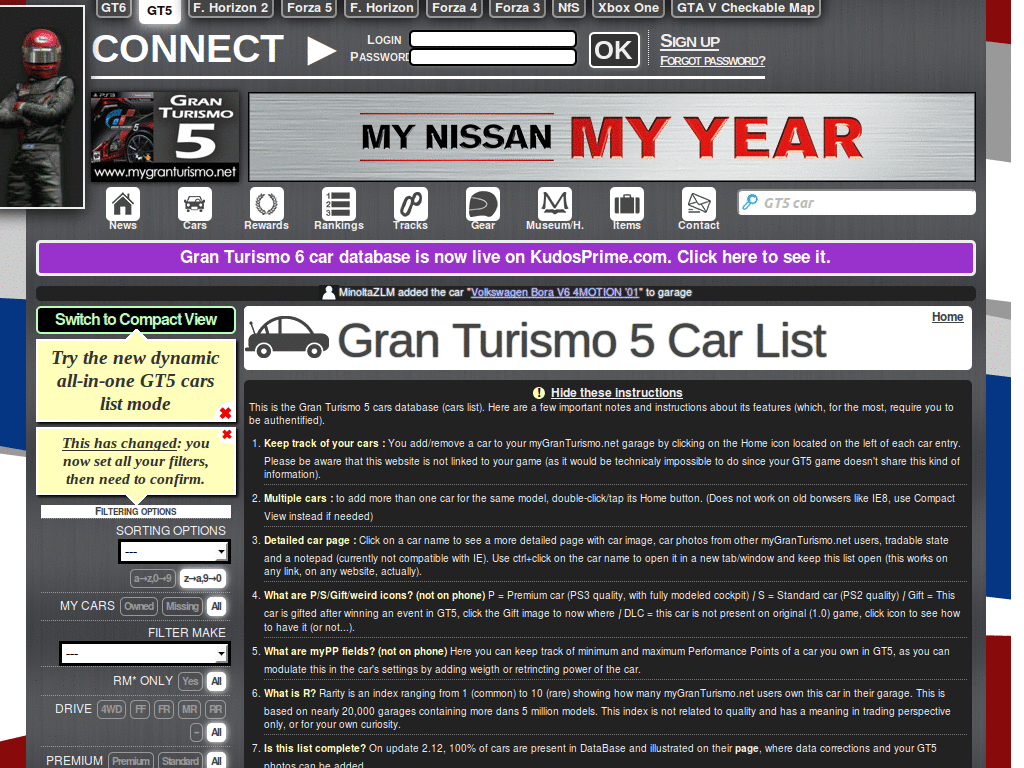Click the car icon beside Gran Turismo 5 Car List
This screenshot has height=768, width=1024.
[x=287, y=337]
